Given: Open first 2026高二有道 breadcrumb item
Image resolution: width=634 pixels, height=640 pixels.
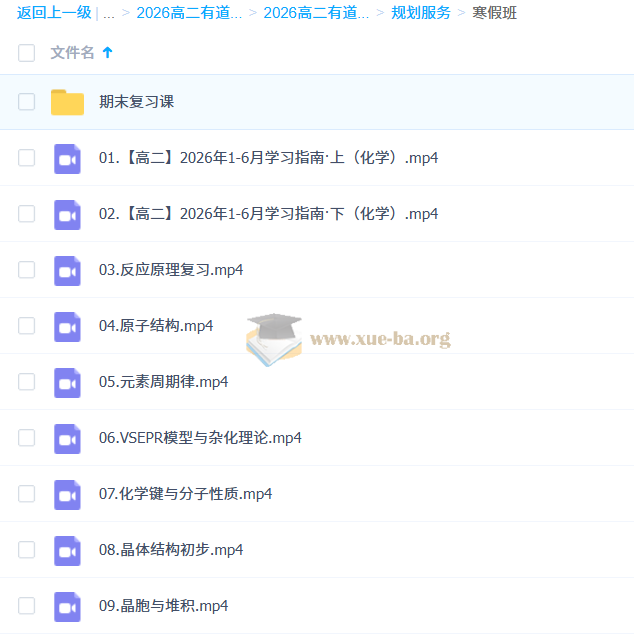Looking at the screenshot, I should [189, 13].
